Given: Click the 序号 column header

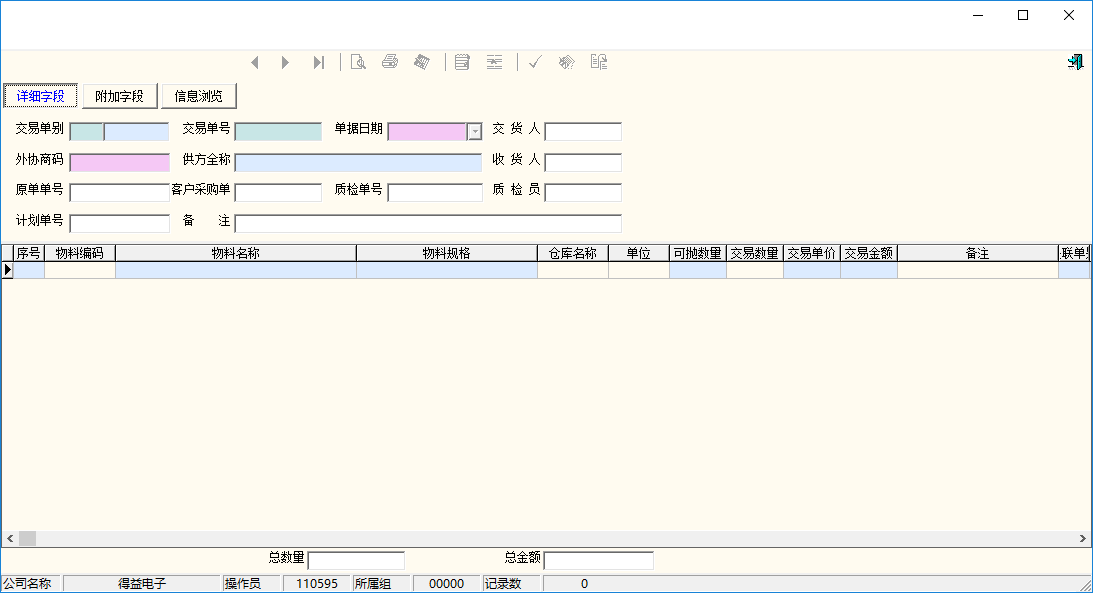Looking at the screenshot, I should click(29, 253).
